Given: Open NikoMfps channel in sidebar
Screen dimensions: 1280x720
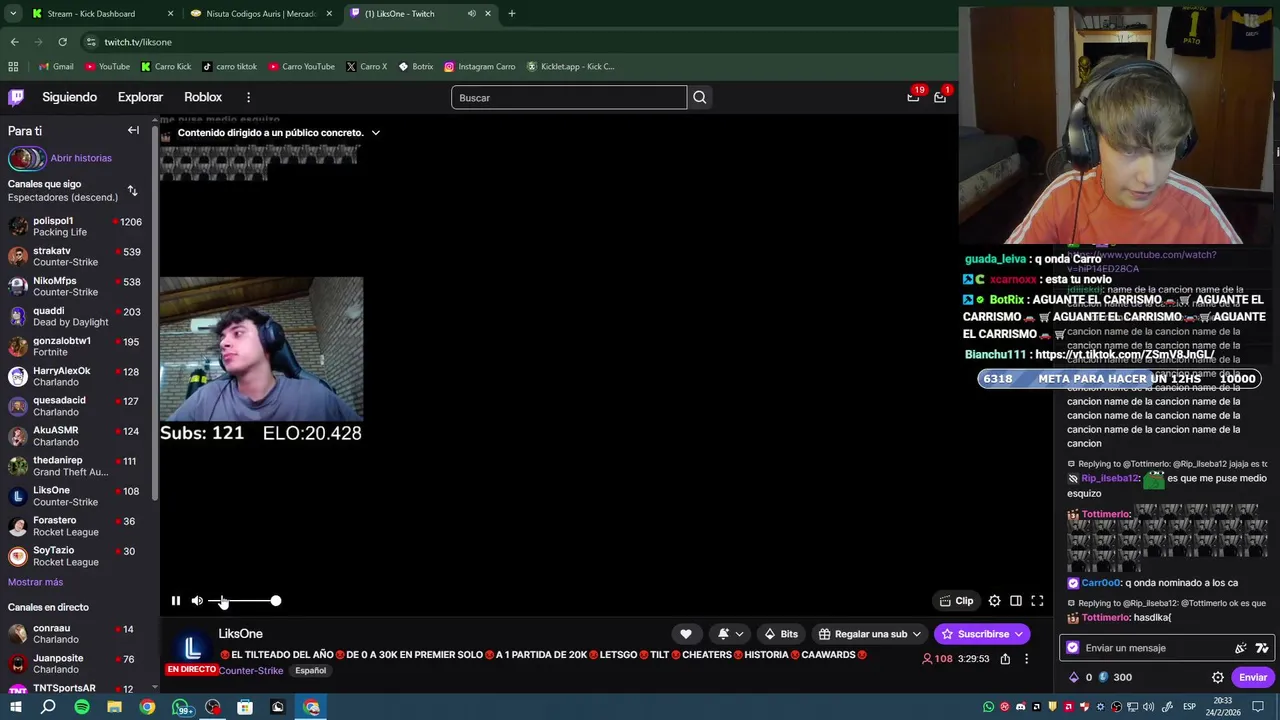Looking at the screenshot, I should (77, 286).
